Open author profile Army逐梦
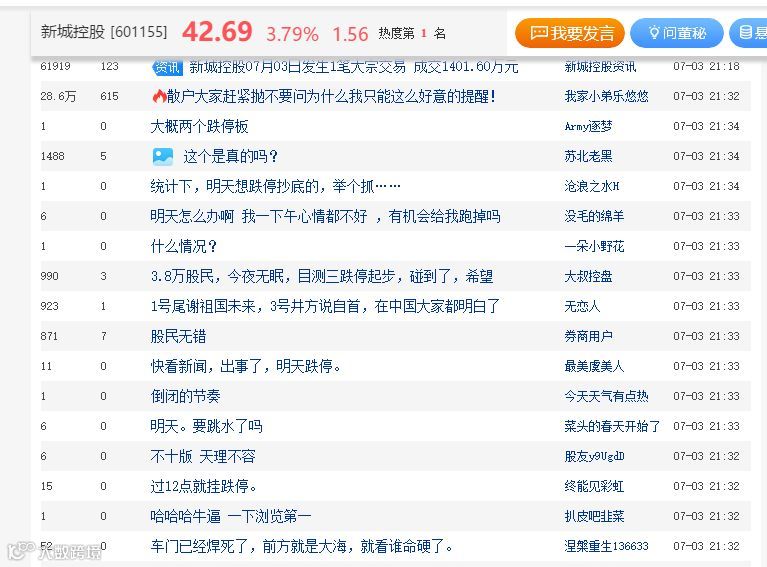 tap(588, 126)
